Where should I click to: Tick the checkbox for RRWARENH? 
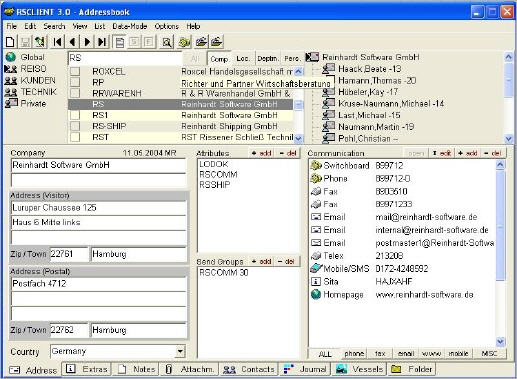75,93
